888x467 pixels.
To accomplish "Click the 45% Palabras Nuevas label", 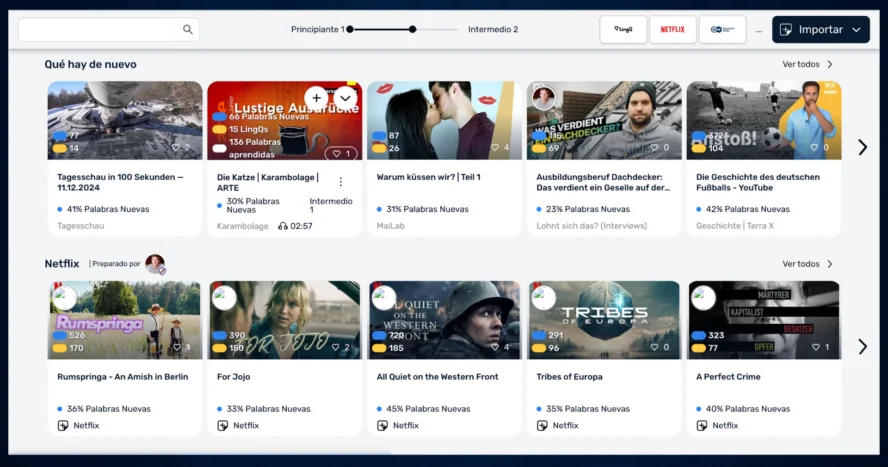I will [428, 409].
